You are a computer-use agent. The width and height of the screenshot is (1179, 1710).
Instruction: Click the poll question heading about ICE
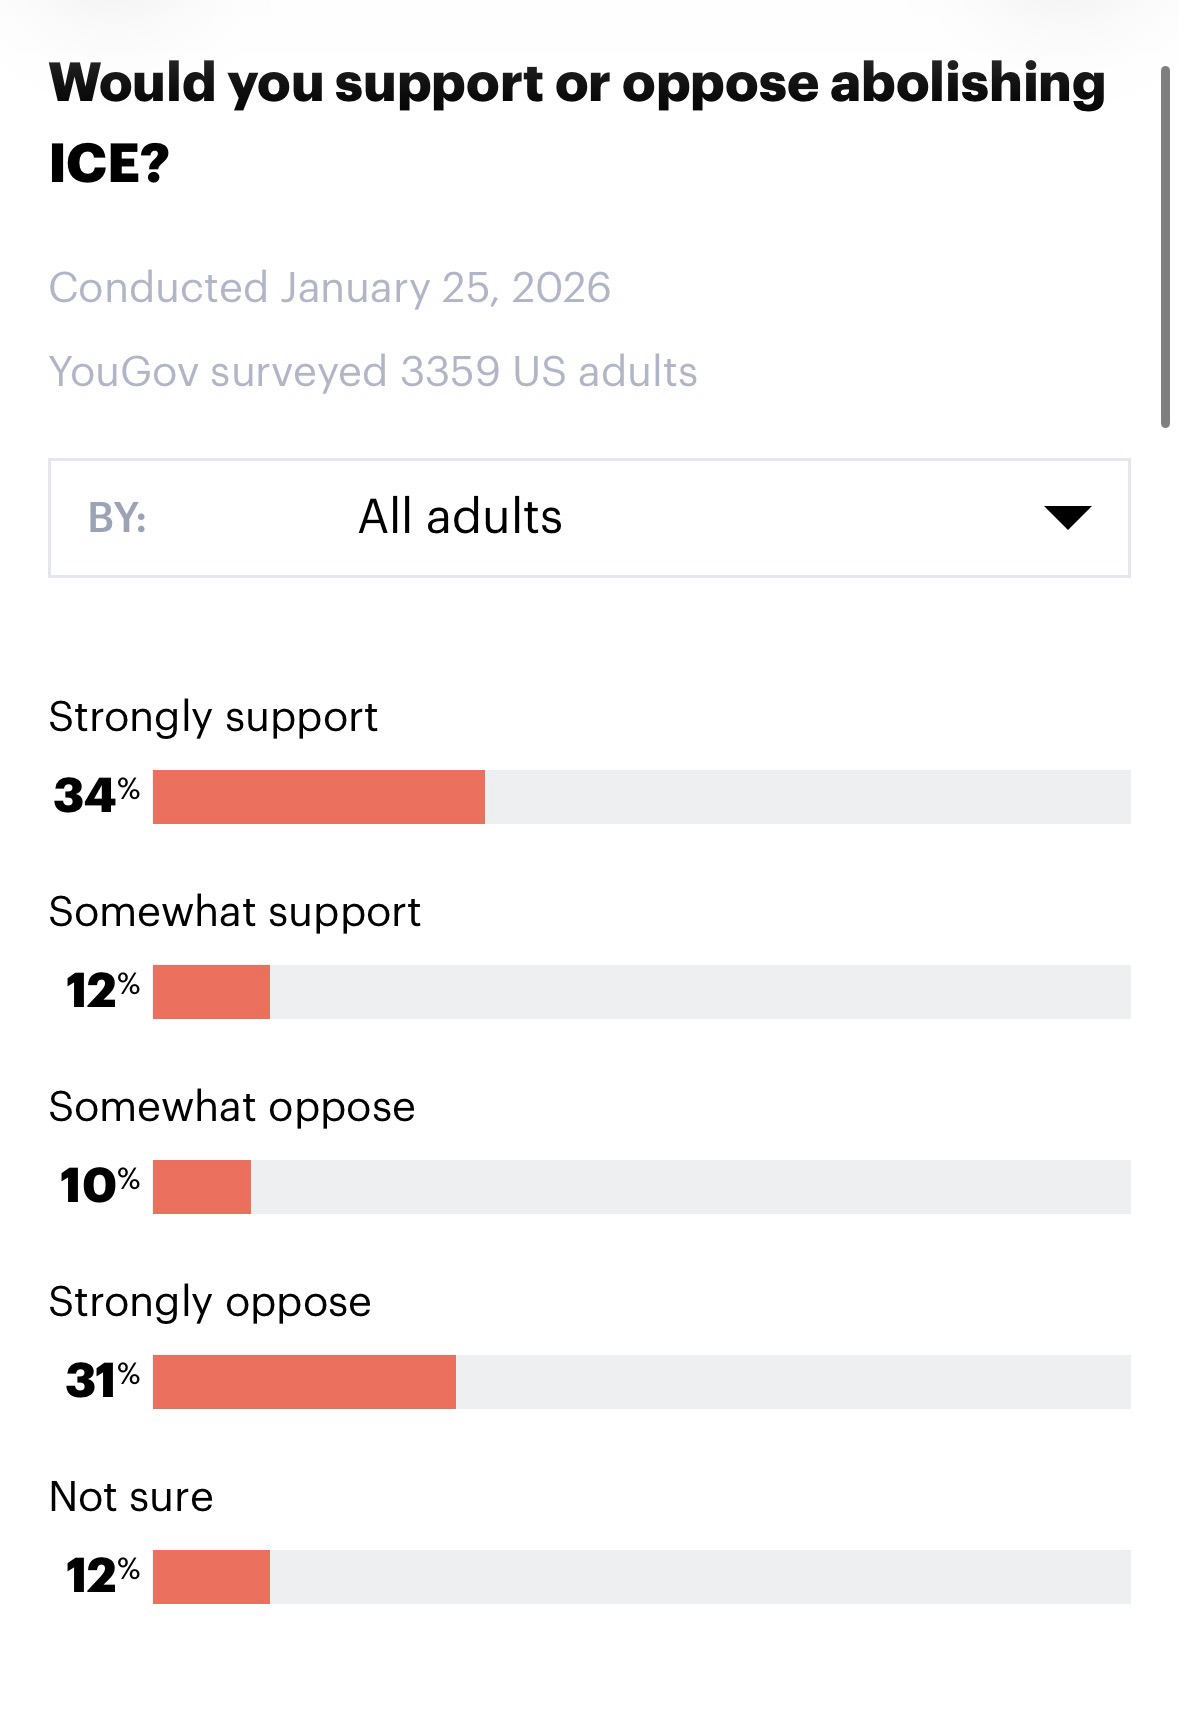577,122
